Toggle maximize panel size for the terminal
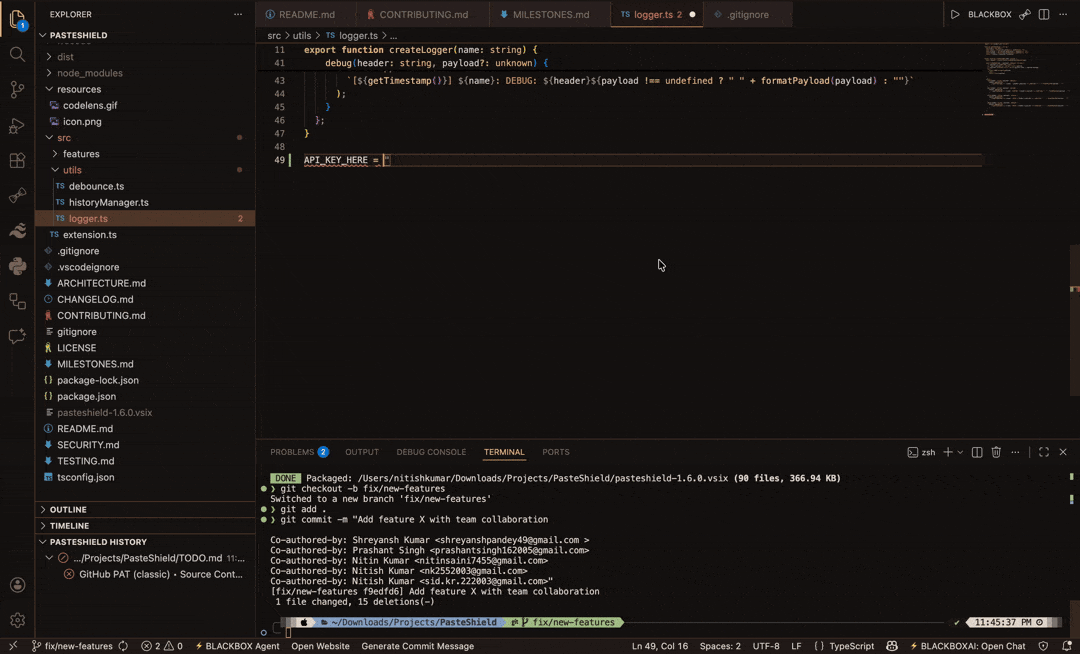The width and height of the screenshot is (1080, 654). [1043, 452]
